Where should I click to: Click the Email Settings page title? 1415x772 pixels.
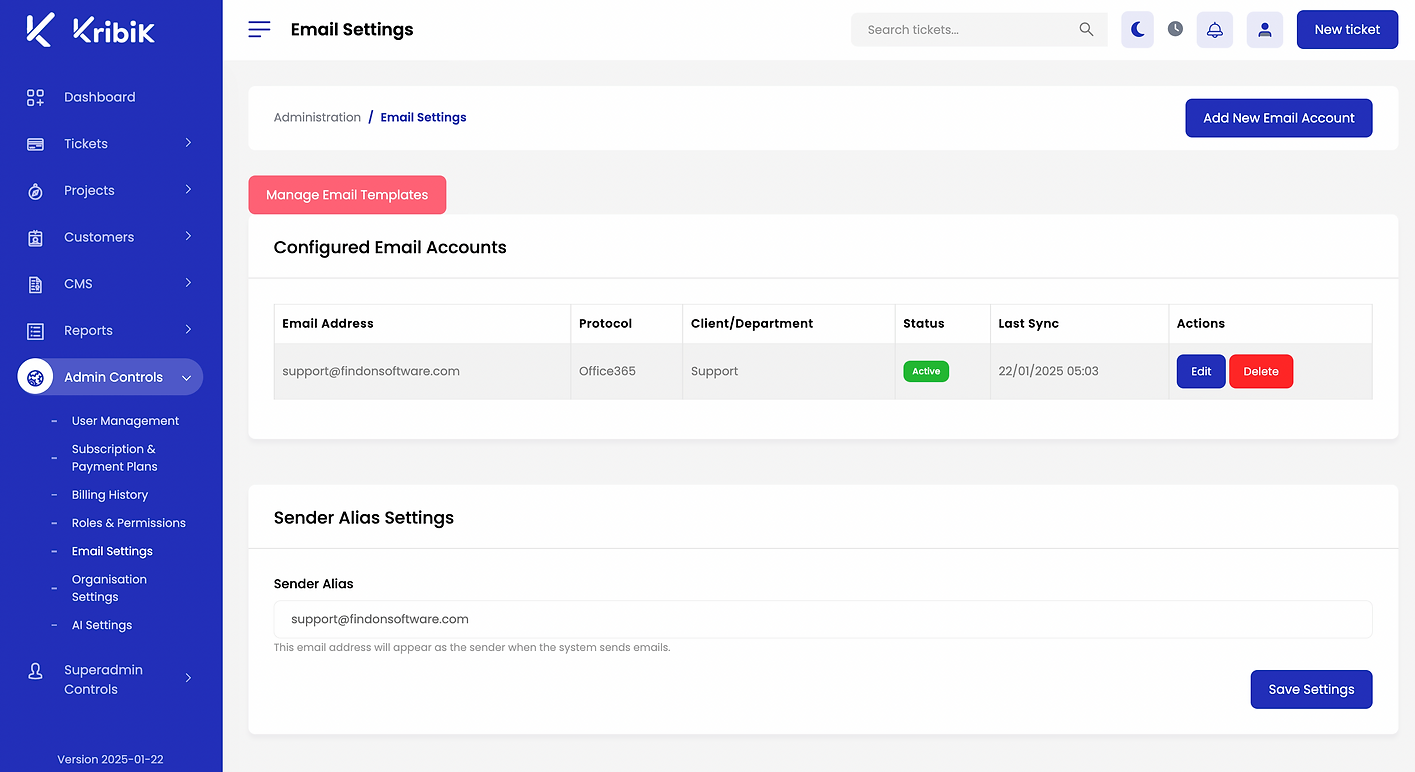[352, 30]
